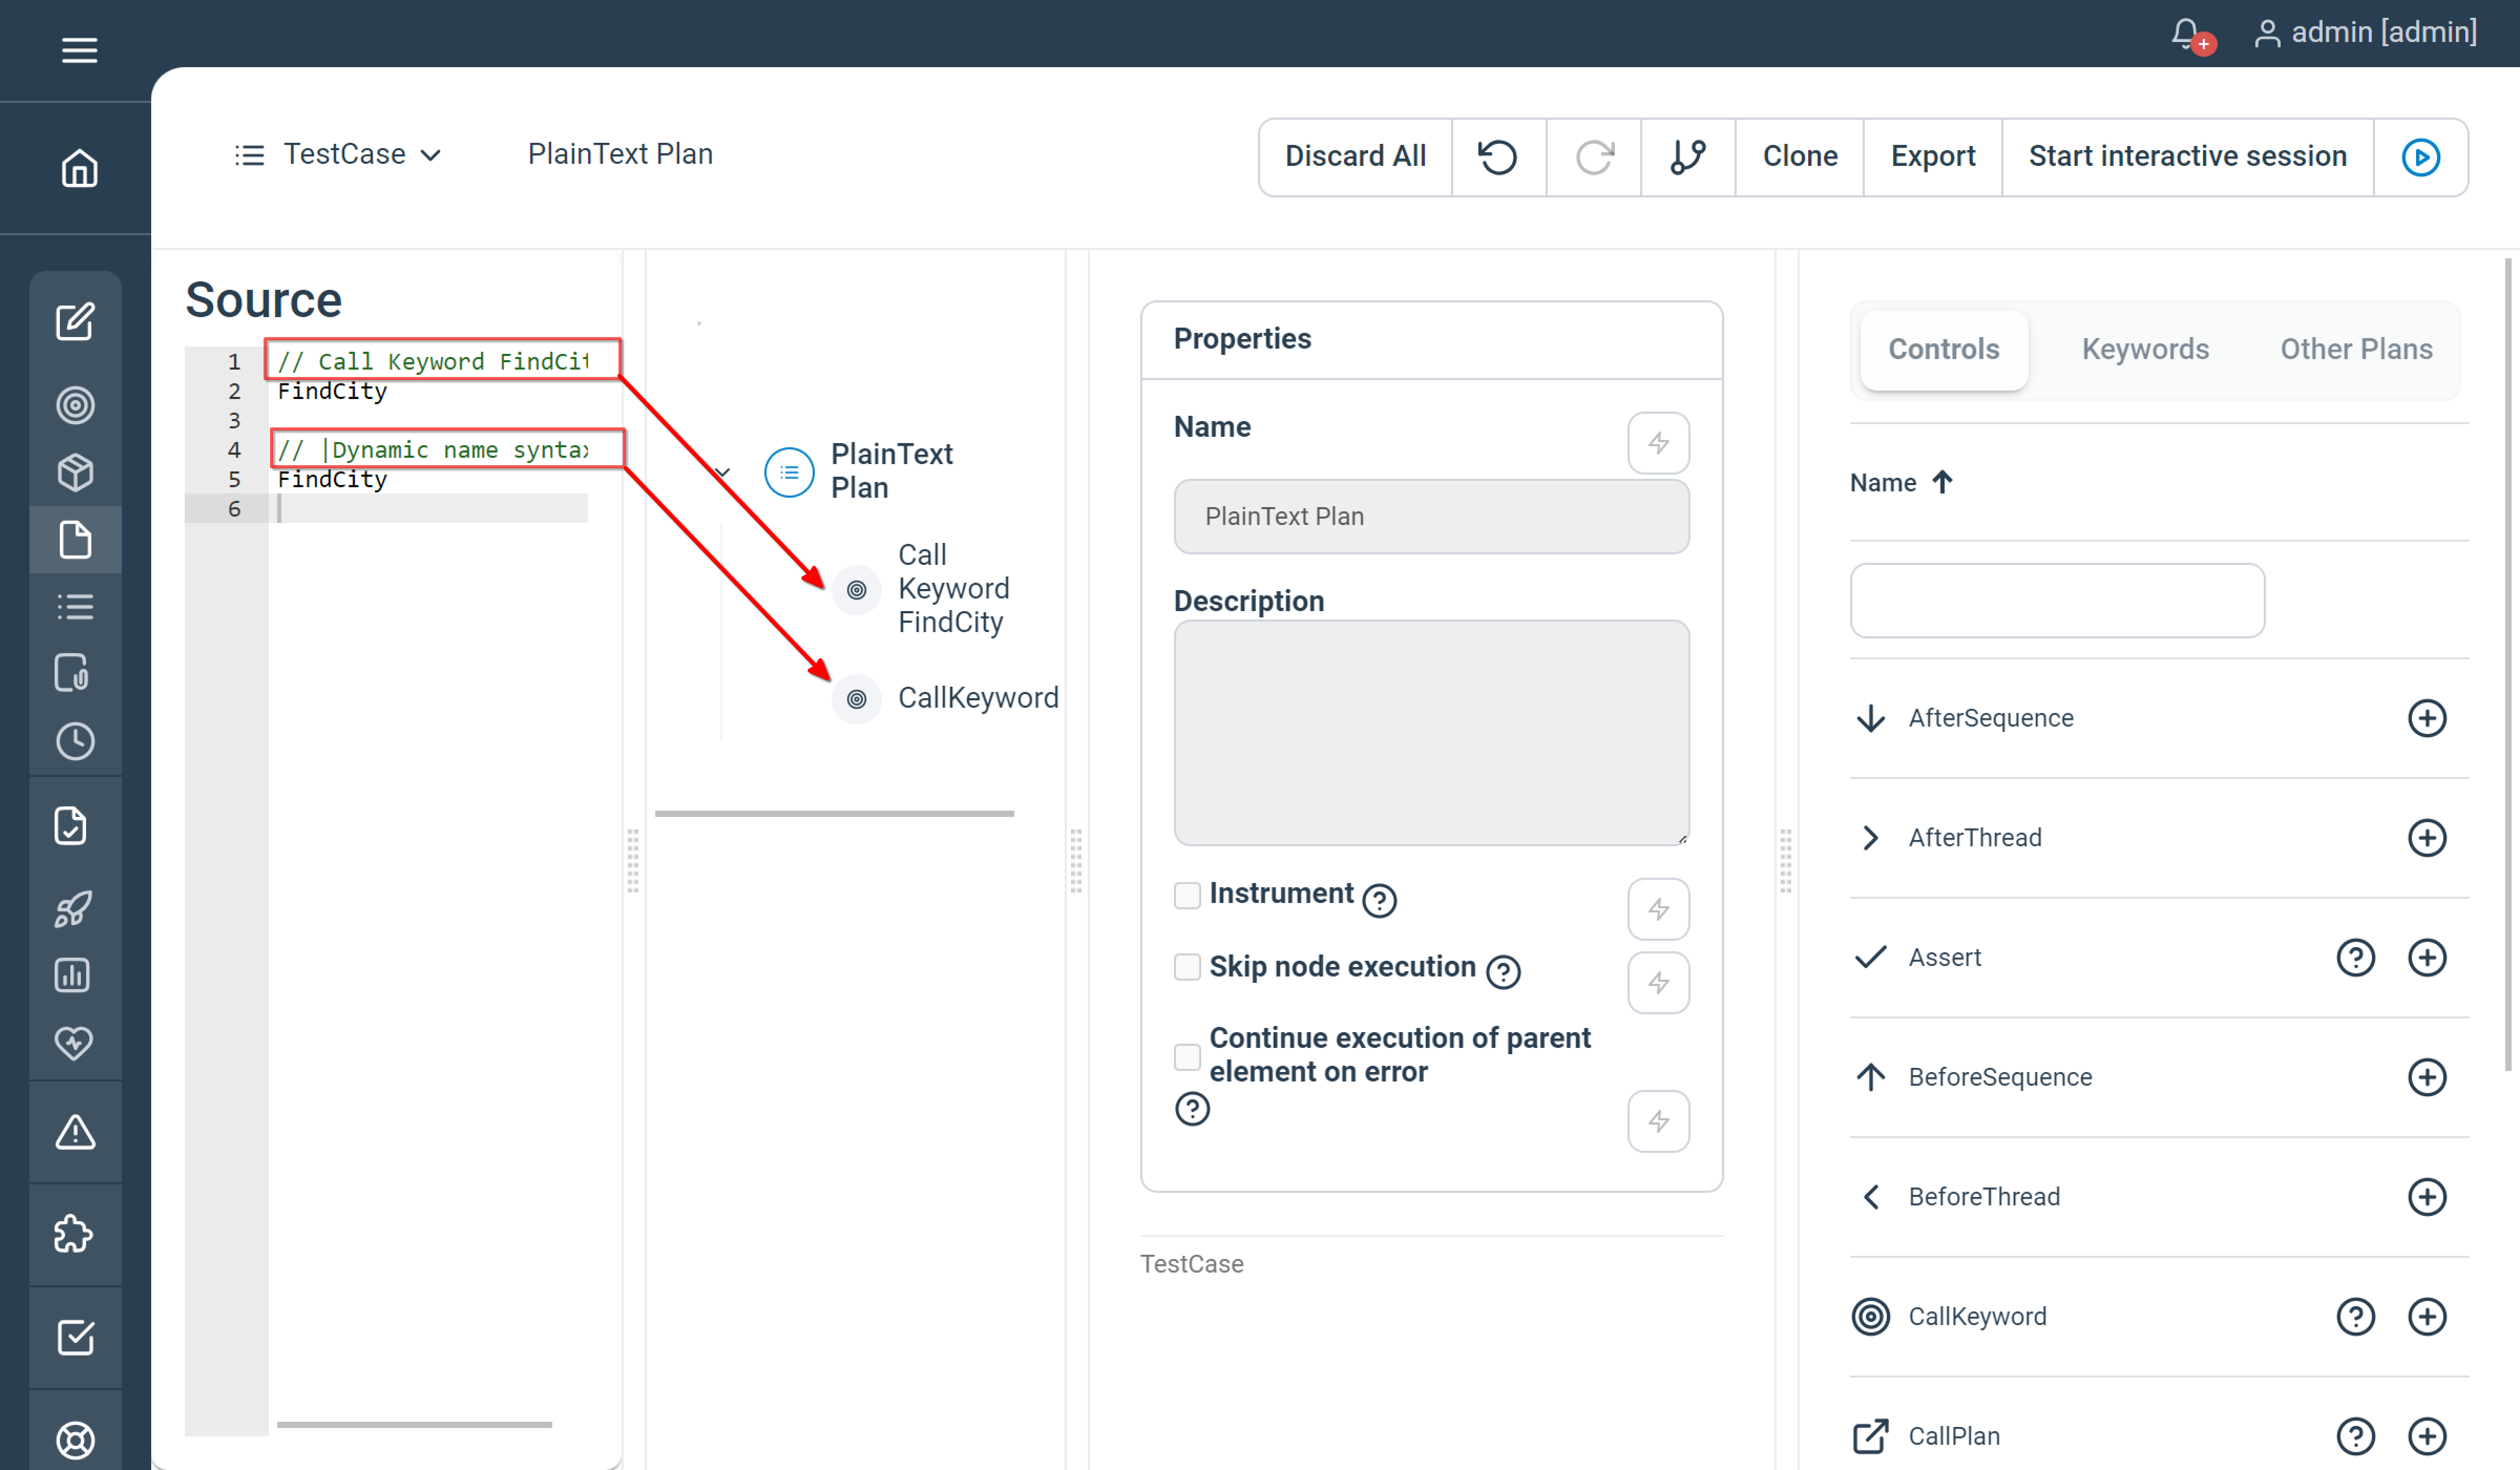Enable the Instrument checkbox
Viewport: 2520px width, 1470px height.
(1187, 896)
